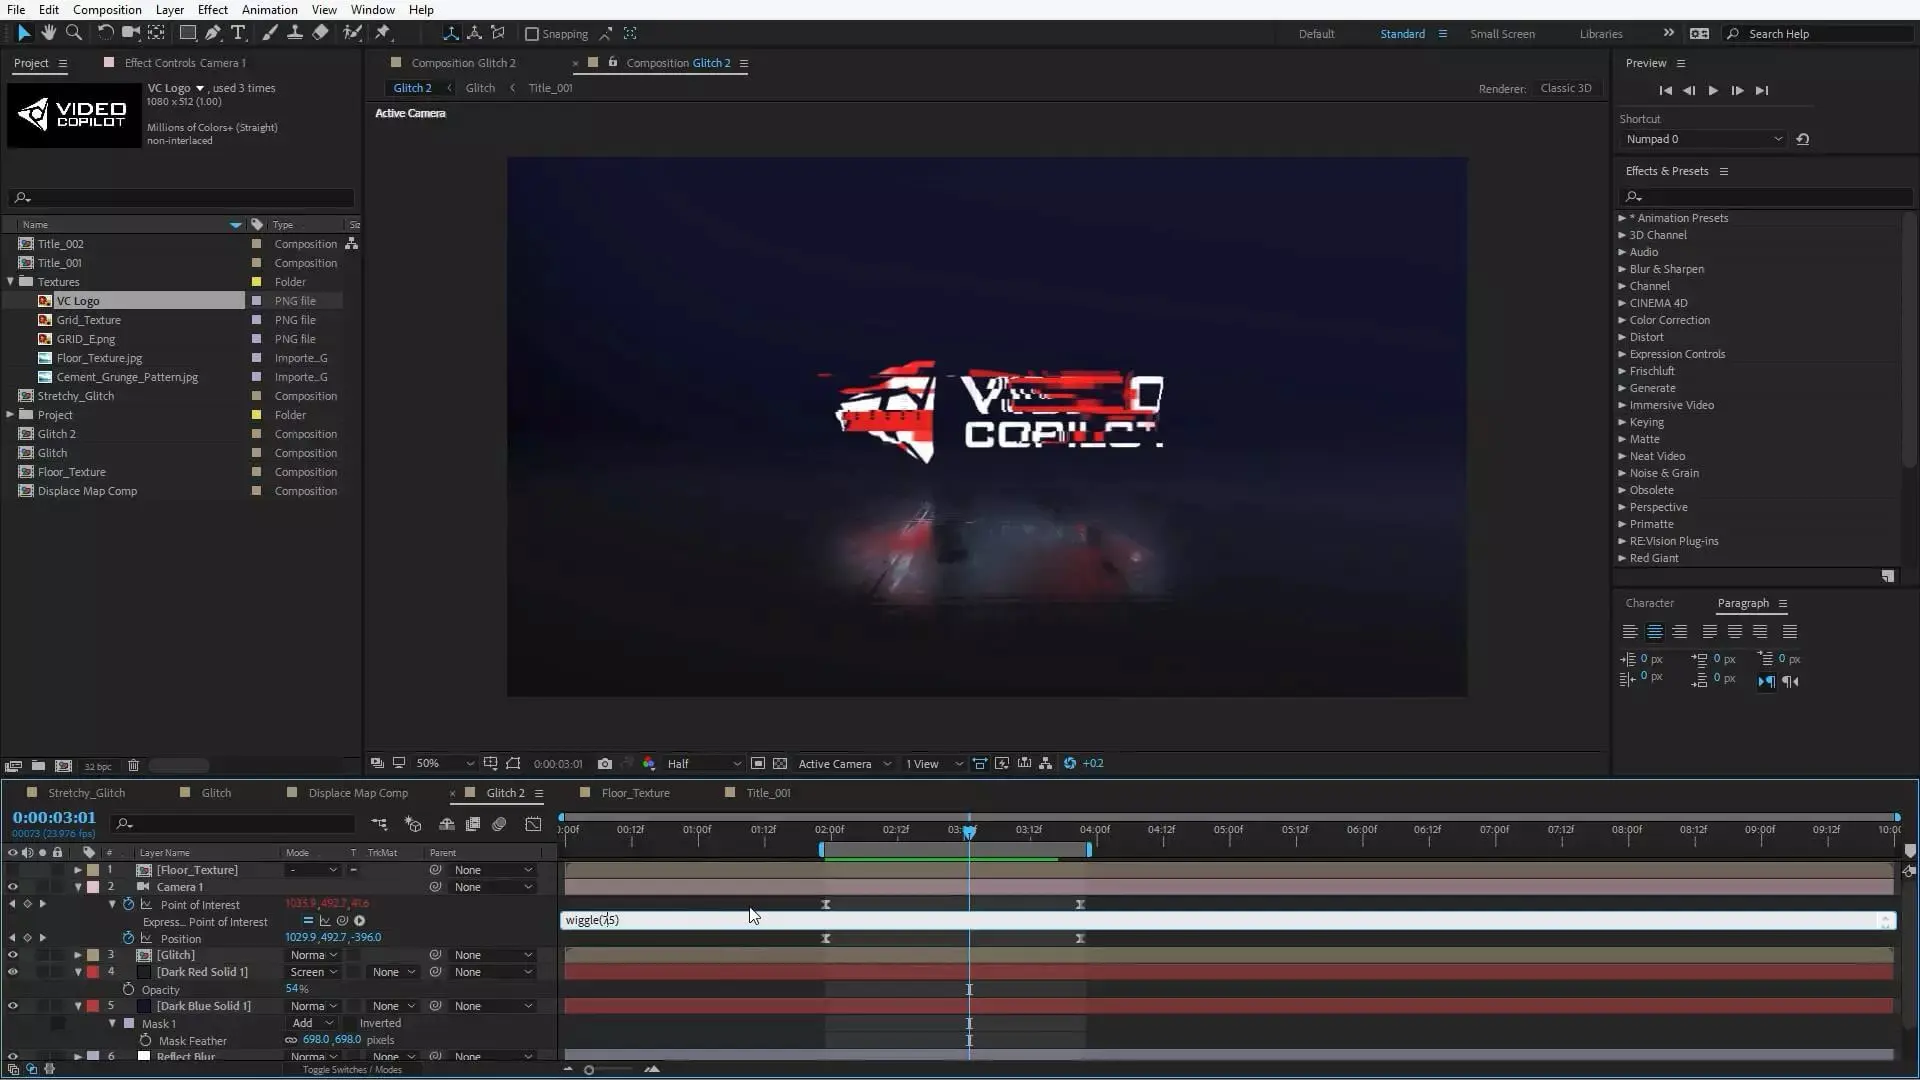1920x1080 pixels.
Task: Open the Numpad 0 shortcut dropdown
Action: [x=1703, y=139]
